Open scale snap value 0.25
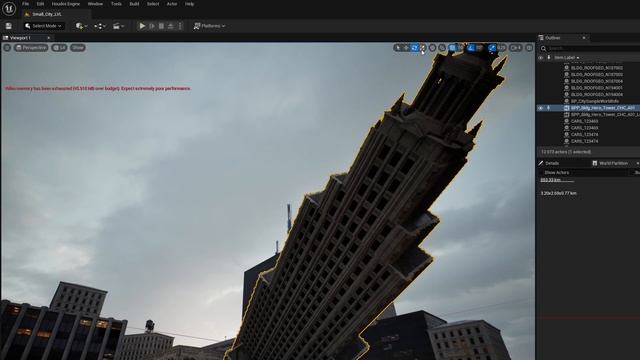 click(x=502, y=48)
